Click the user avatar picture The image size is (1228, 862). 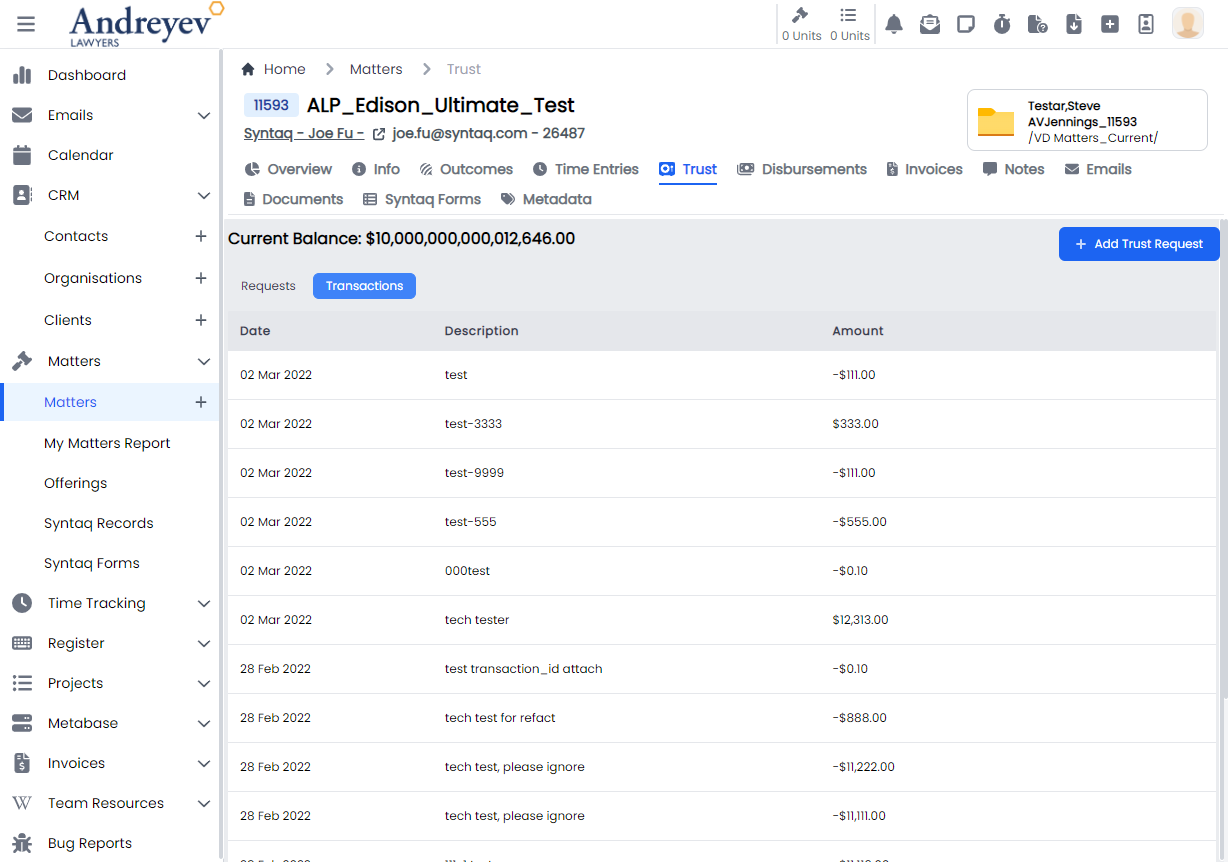coord(1187,23)
